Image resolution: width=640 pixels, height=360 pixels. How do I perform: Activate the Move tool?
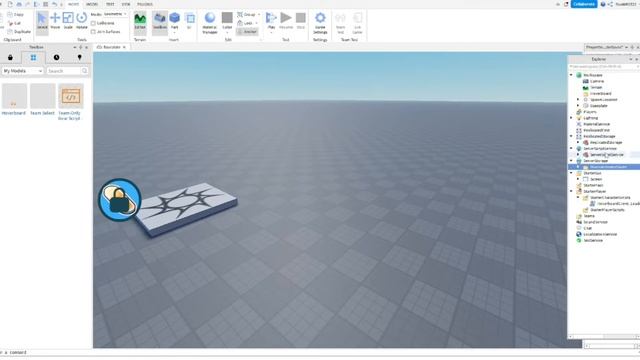[55, 20]
